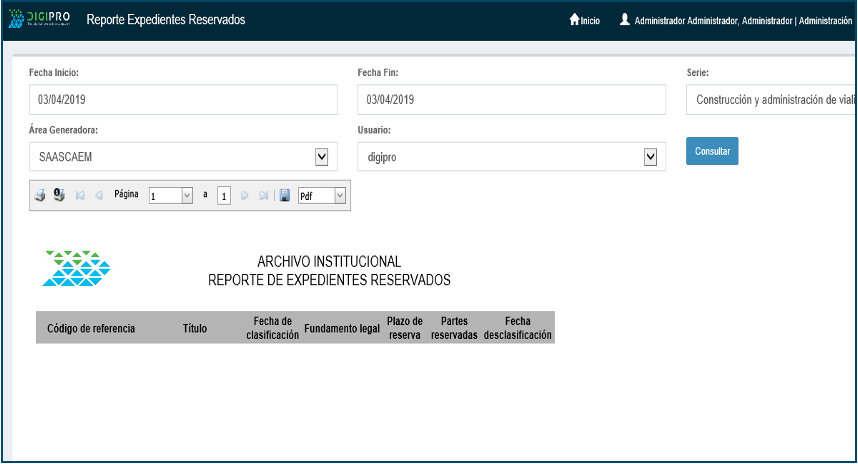Image resolution: width=858 pixels, height=464 pixels.
Task: Click the total pages box after 'a'
Action: coord(224,196)
